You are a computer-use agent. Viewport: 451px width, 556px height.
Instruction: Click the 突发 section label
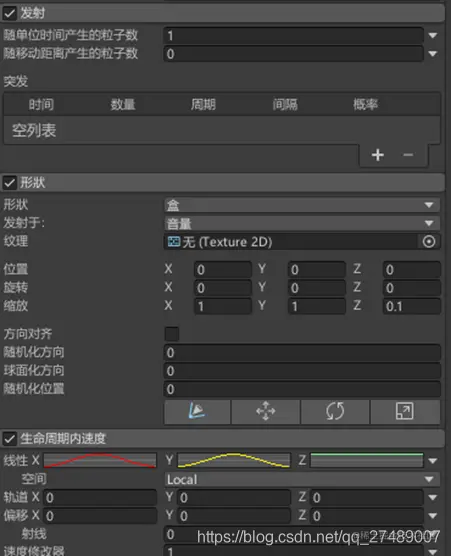click(16, 81)
